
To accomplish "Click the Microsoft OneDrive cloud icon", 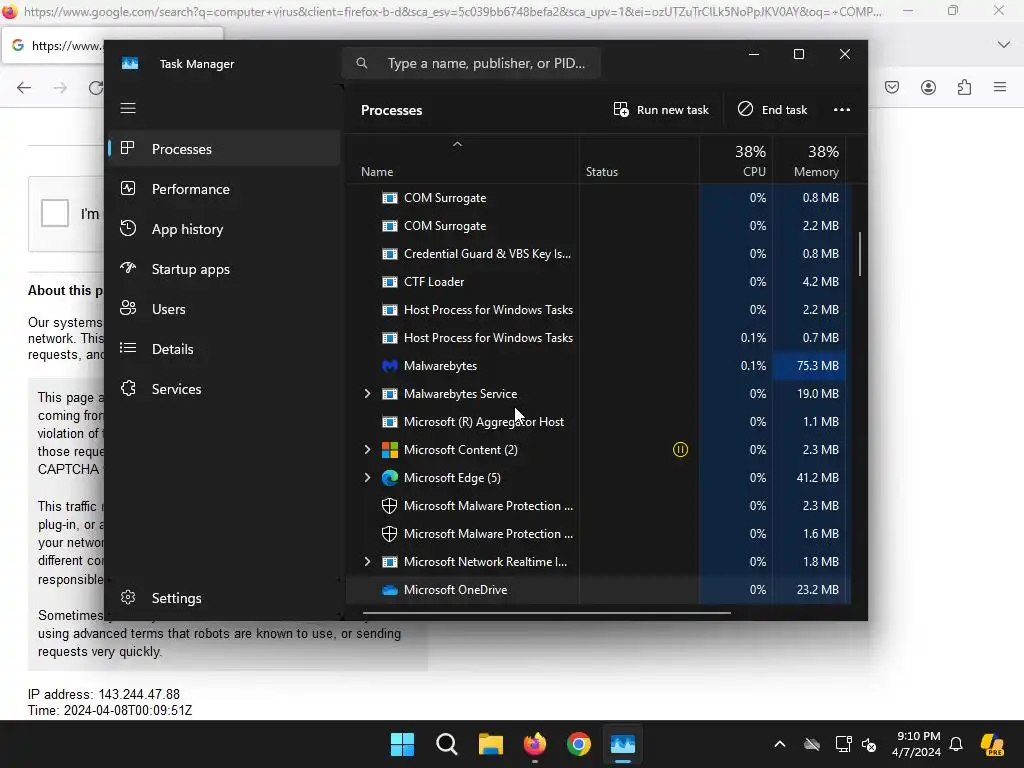I will pyautogui.click(x=390, y=590).
